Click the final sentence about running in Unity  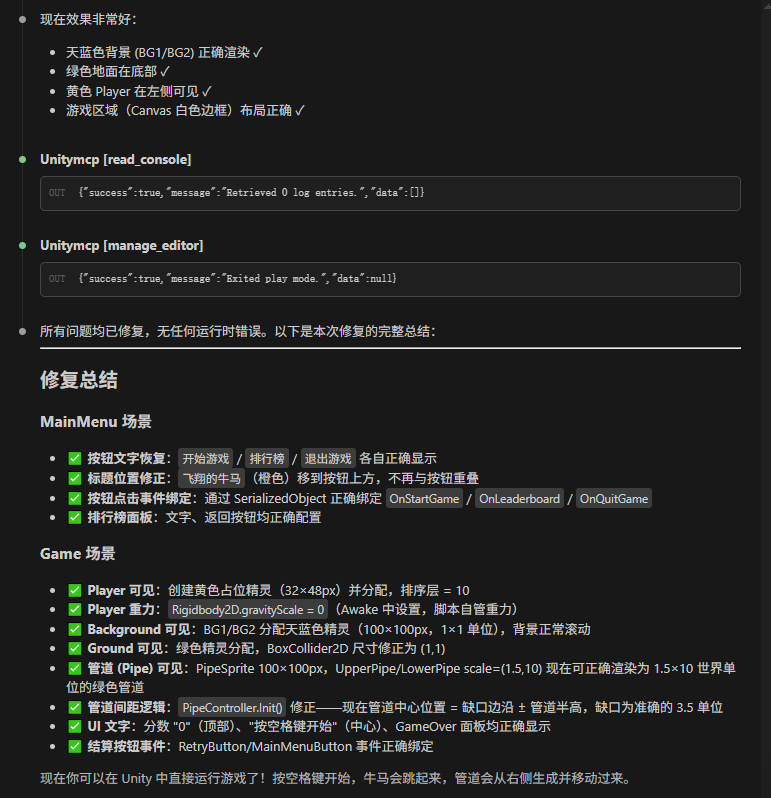336,778
